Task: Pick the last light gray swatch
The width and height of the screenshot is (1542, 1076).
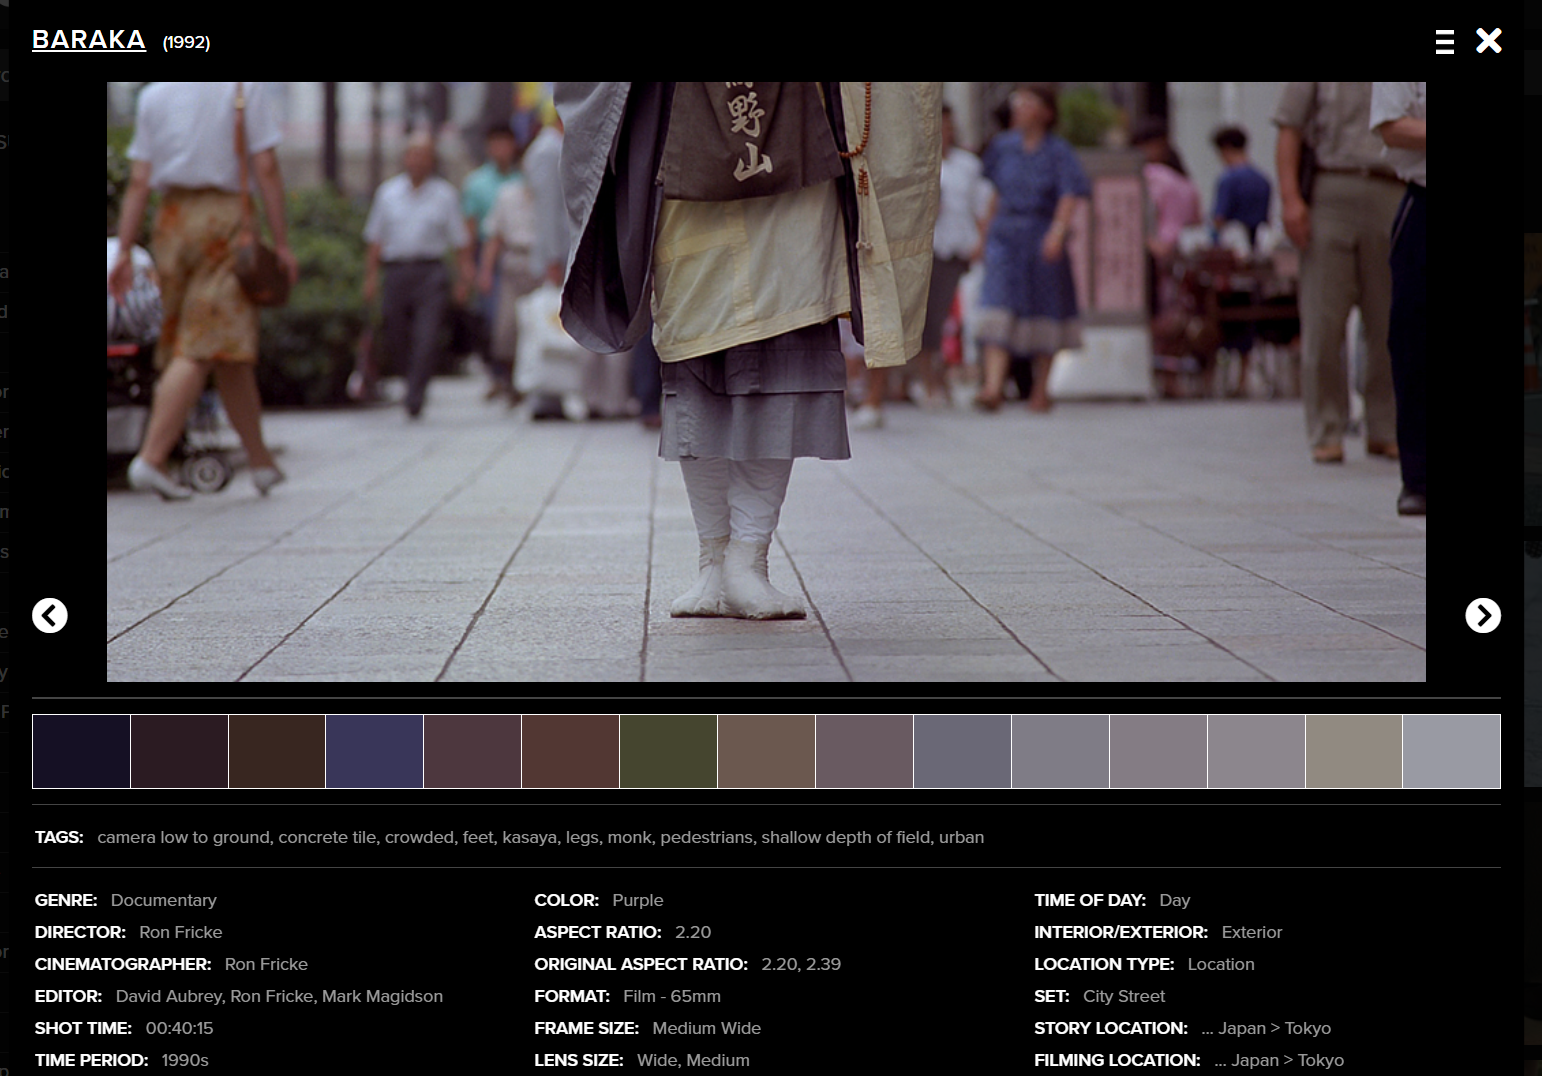Action: pos(1452,751)
